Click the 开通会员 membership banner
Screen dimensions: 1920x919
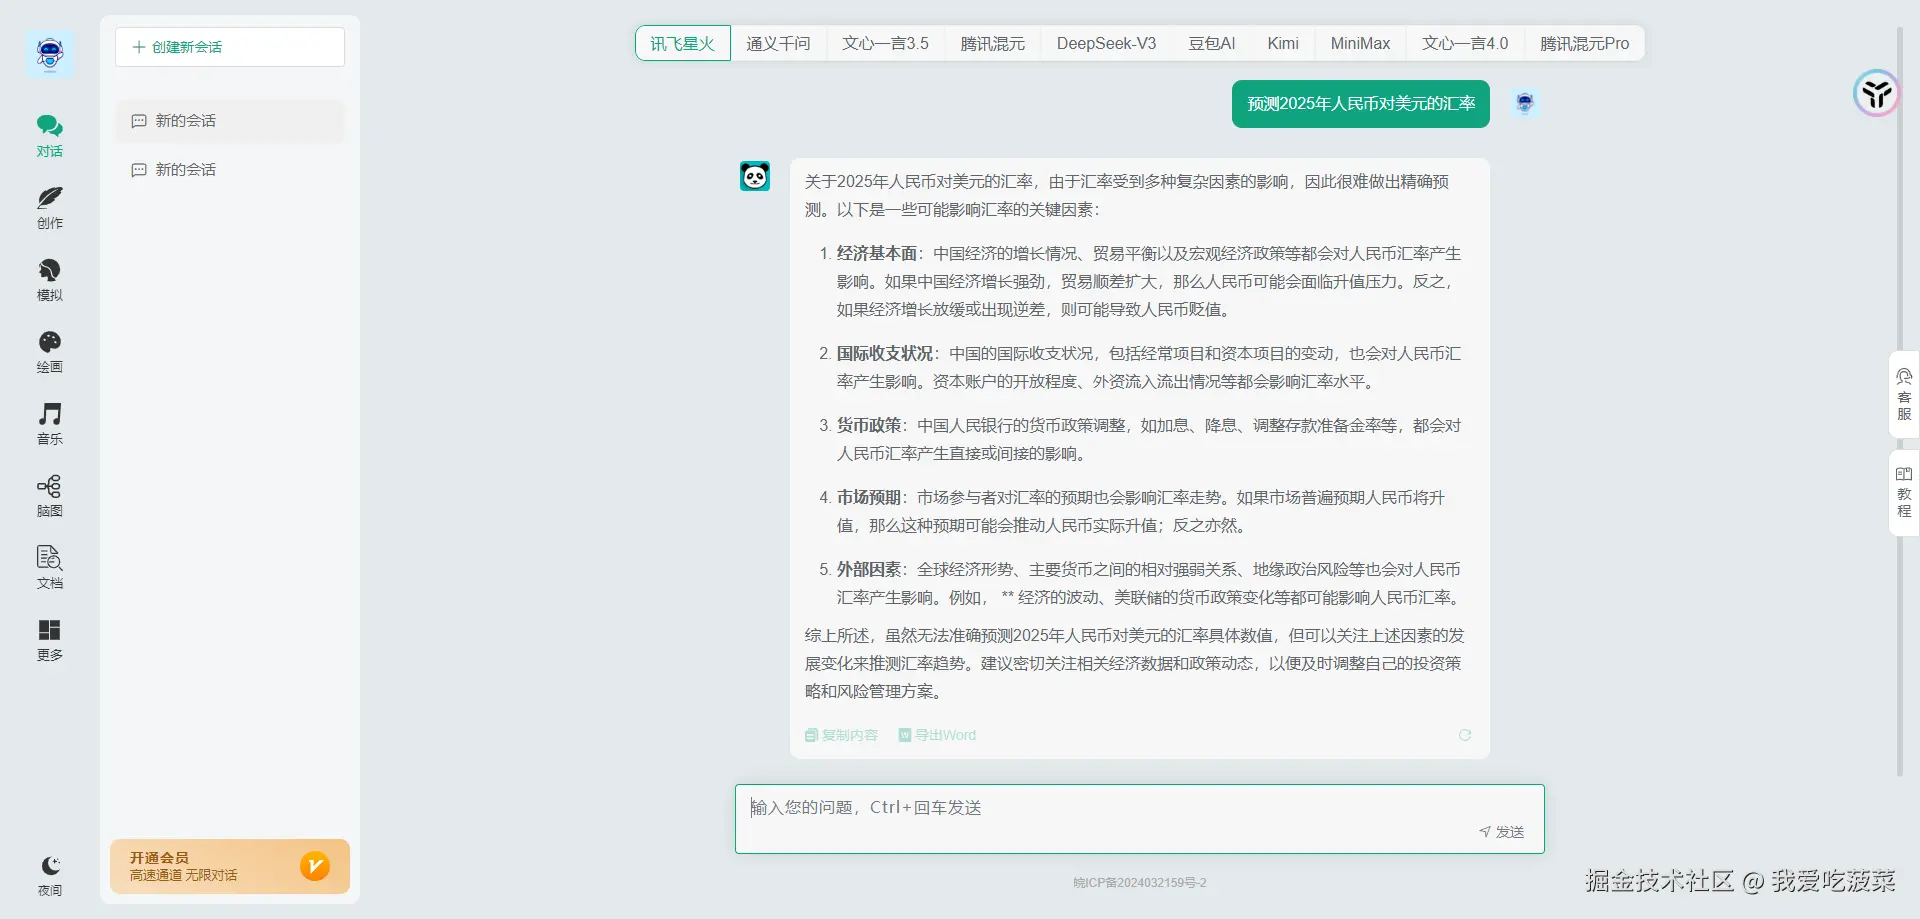pos(230,866)
